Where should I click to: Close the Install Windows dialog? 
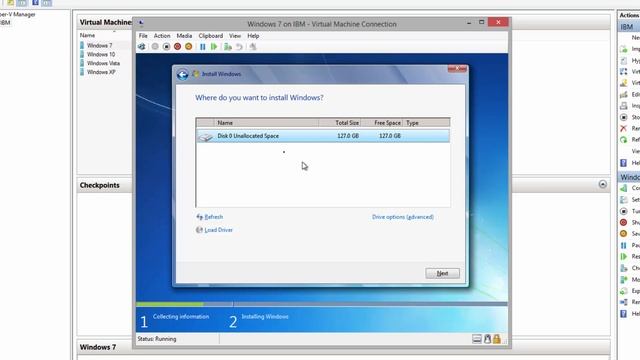(457, 69)
